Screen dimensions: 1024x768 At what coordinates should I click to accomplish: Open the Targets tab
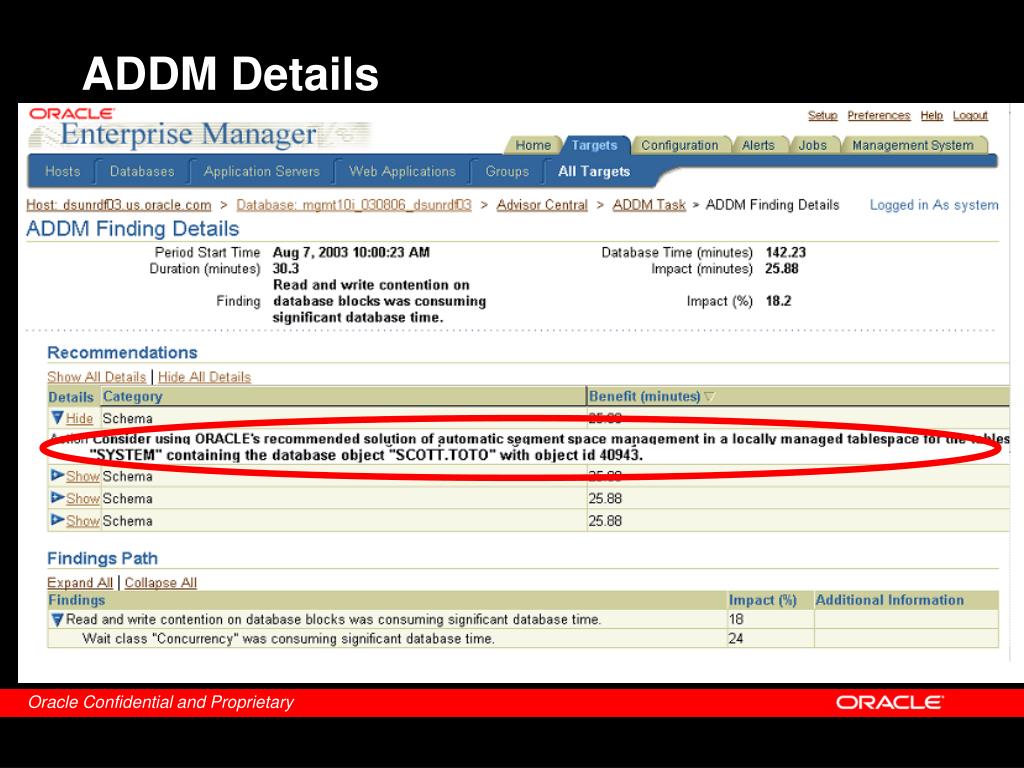[x=594, y=145]
